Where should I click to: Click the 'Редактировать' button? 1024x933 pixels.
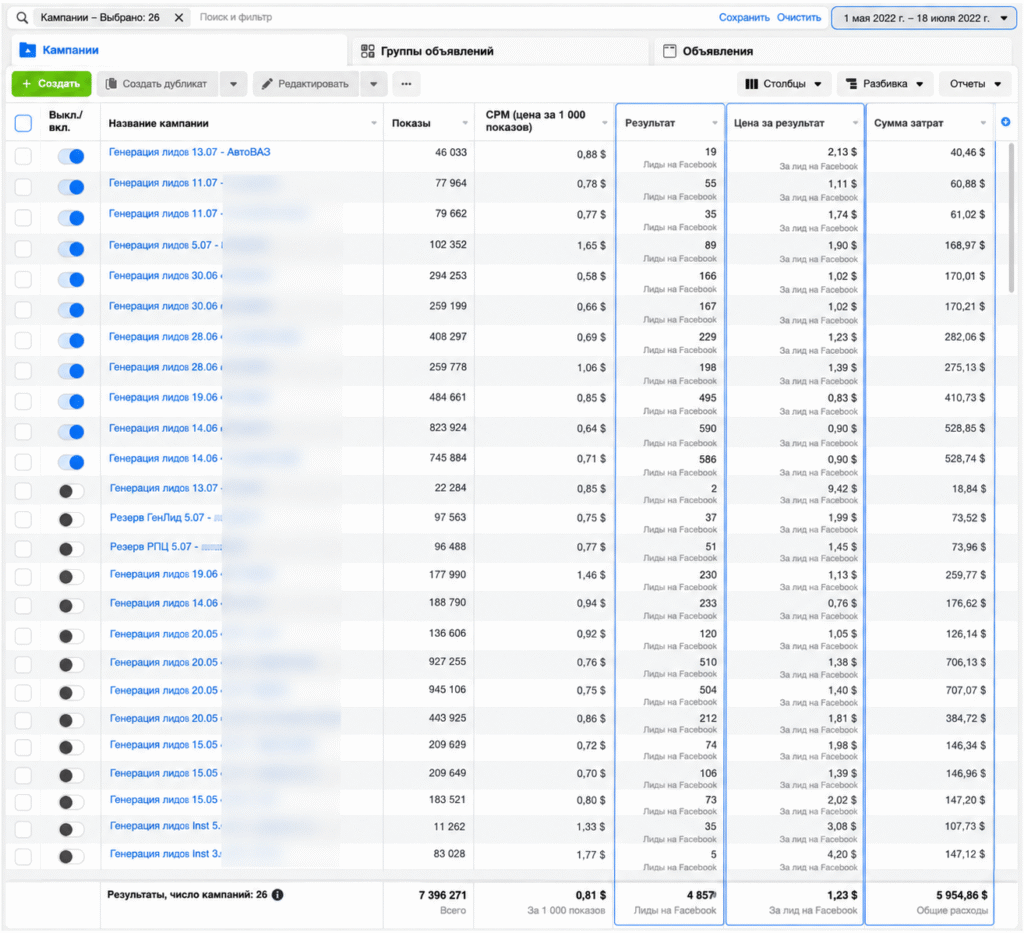306,84
